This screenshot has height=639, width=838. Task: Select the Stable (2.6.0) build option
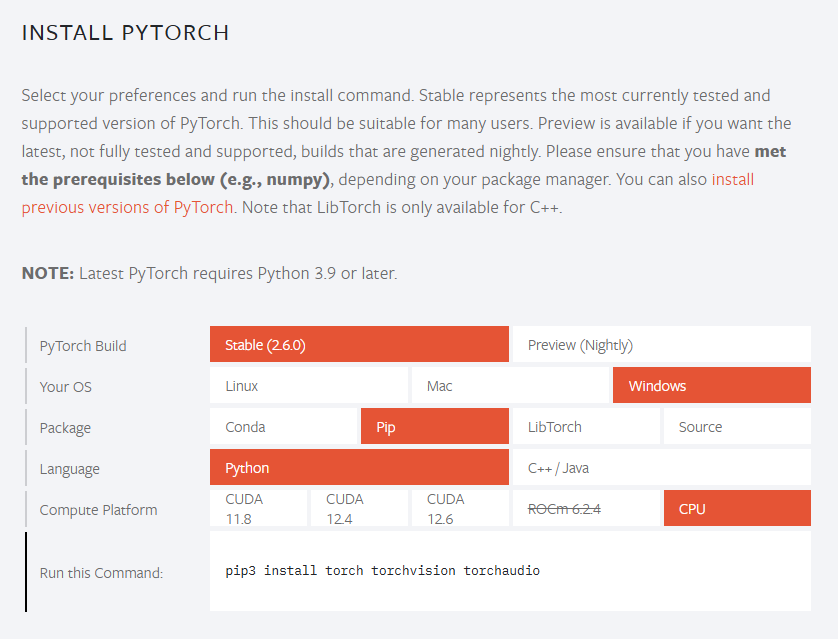[x=359, y=345]
